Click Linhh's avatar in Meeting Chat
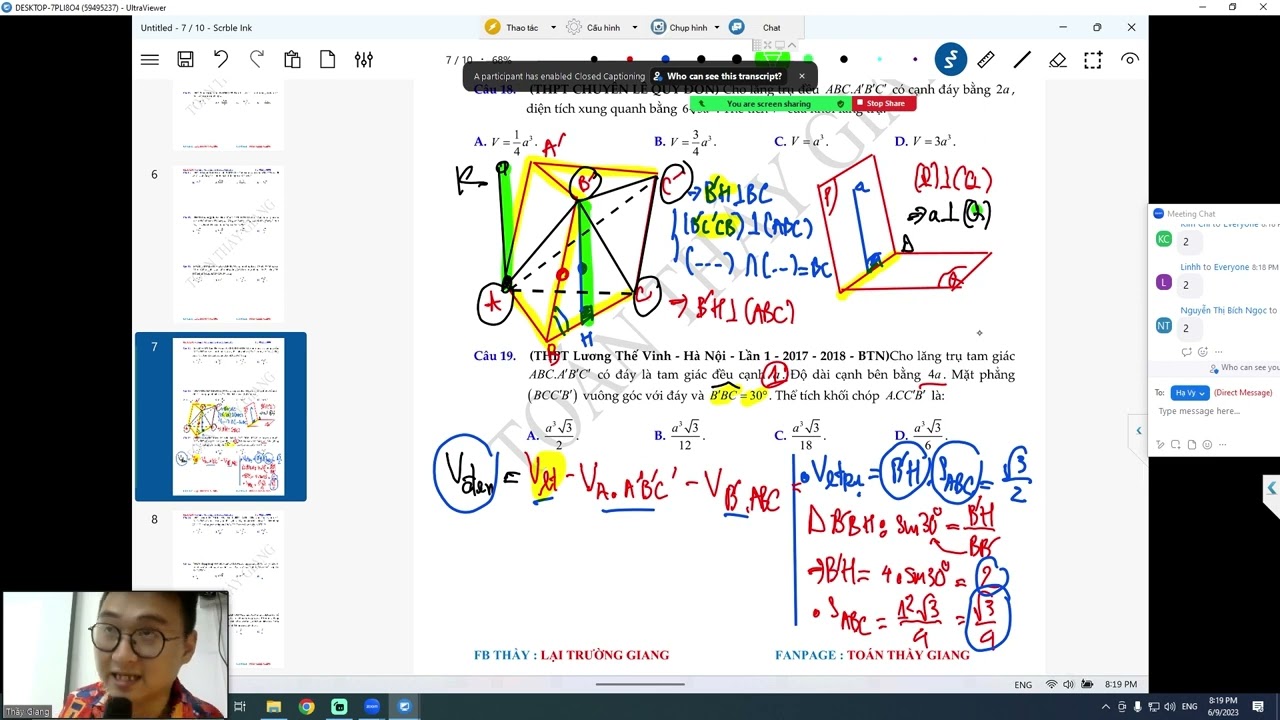 (x=1164, y=283)
